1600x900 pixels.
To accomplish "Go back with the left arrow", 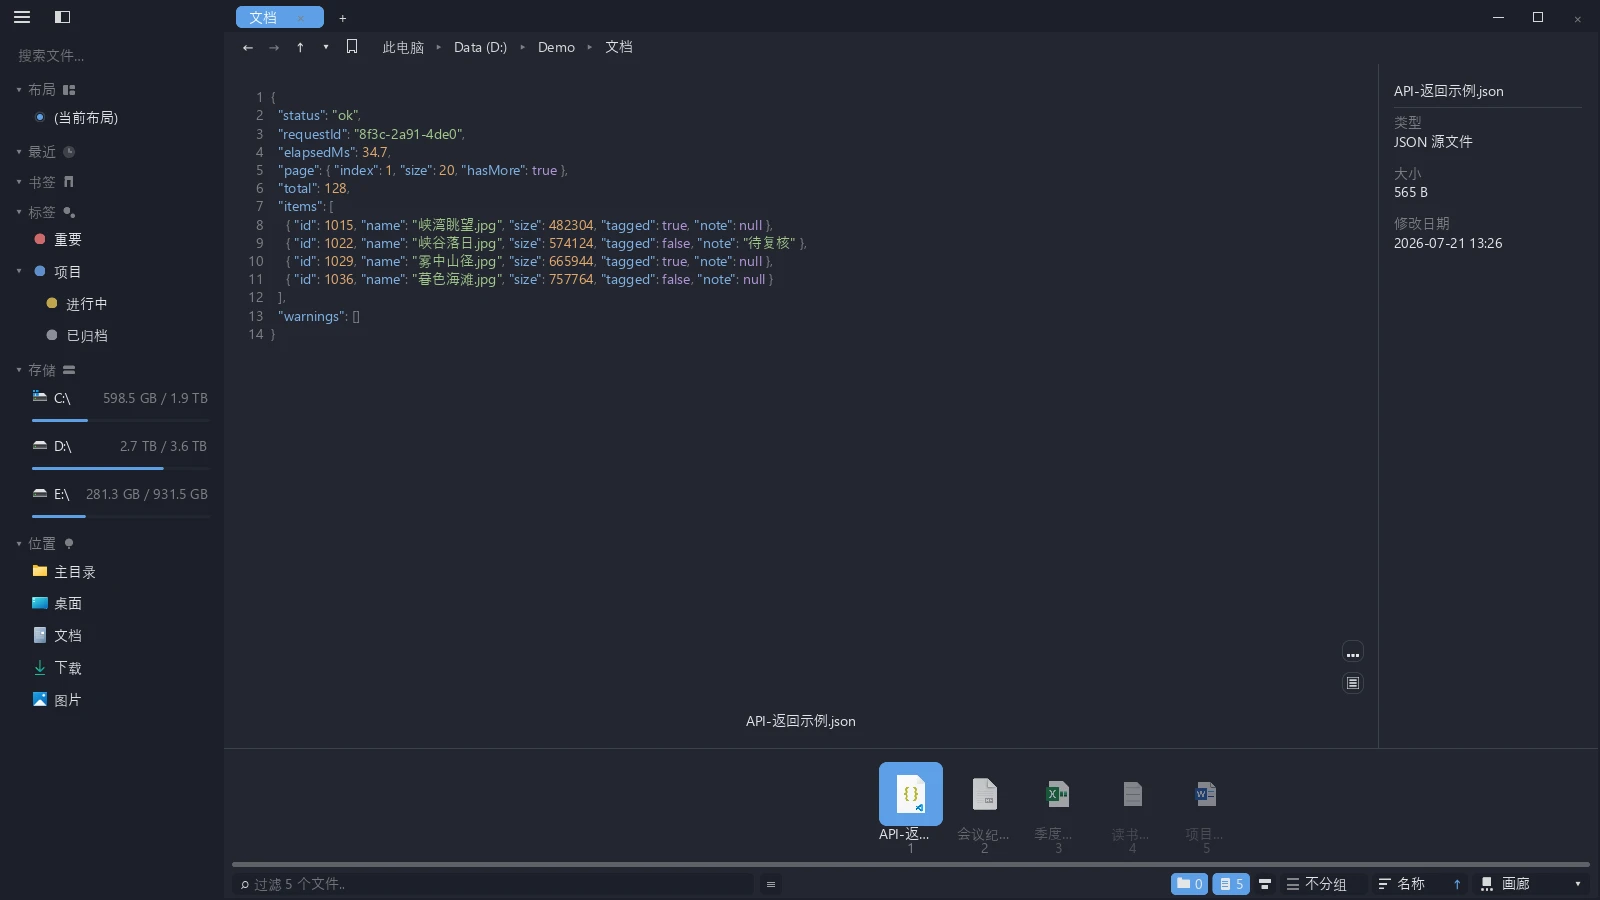I will point(248,47).
